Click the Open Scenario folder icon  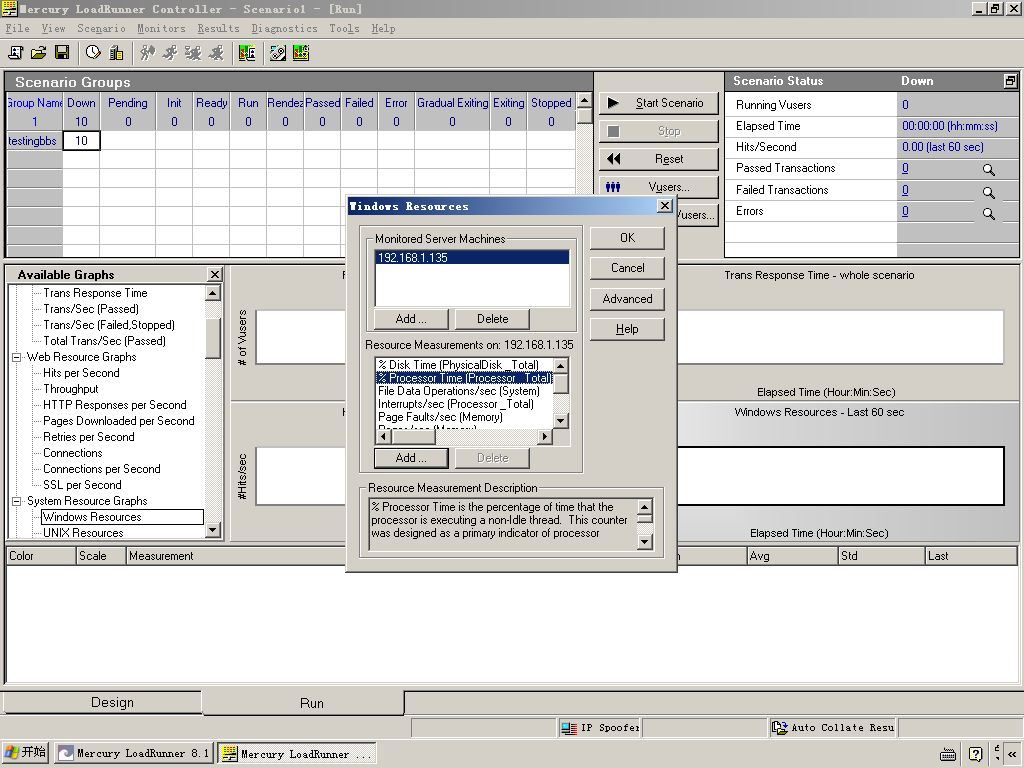tap(39, 53)
